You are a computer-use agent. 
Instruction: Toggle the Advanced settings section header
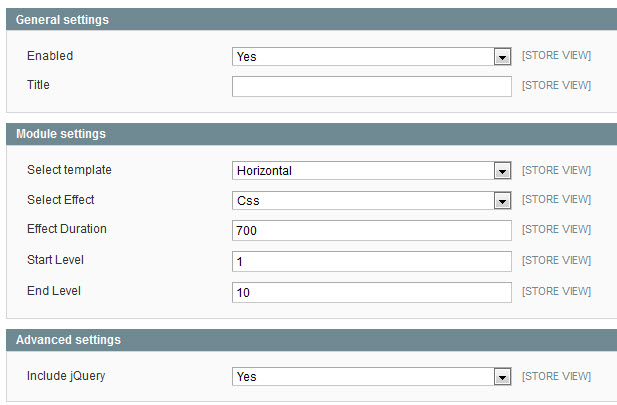(312, 340)
